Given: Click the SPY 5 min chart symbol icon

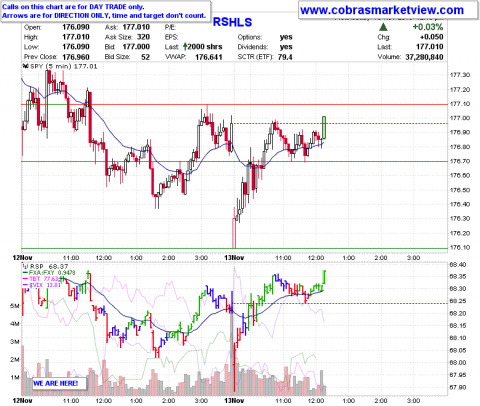Looking at the screenshot, I should (x=25, y=66).
